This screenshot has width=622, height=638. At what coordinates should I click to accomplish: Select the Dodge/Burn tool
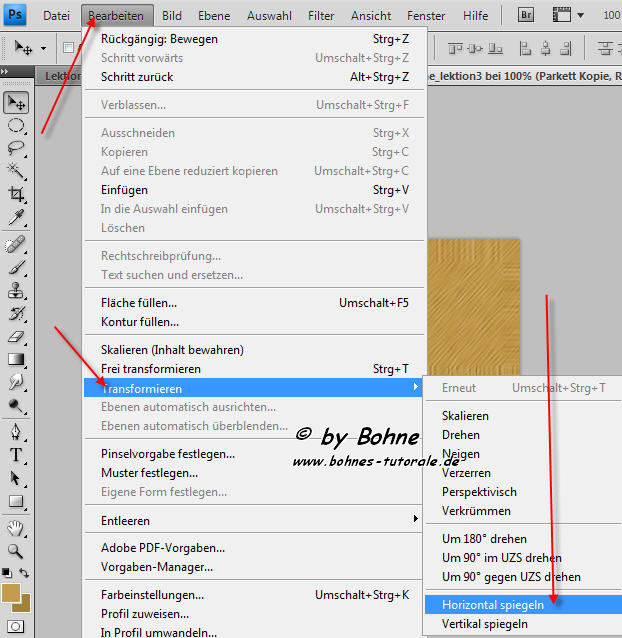pyautogui.click(x=16, y=406)
